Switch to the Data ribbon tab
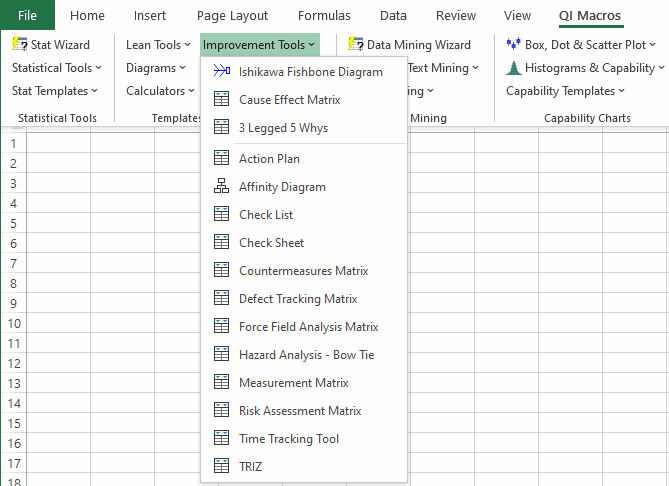 click(x=393, y=16)
